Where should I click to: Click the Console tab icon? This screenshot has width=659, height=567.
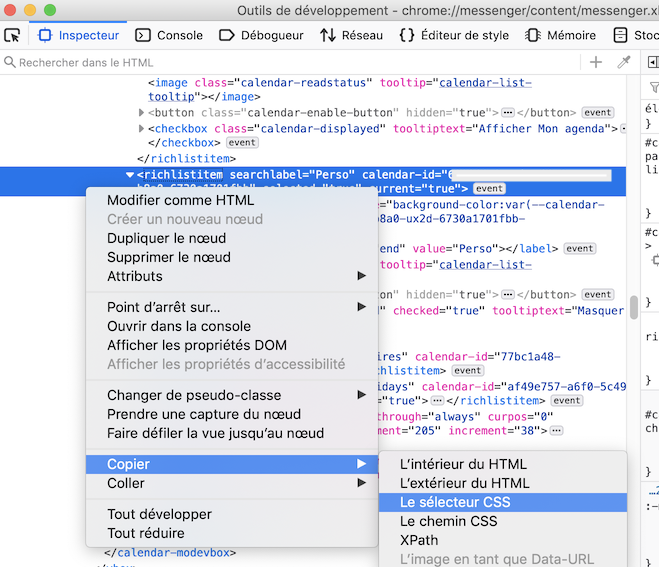143,35
